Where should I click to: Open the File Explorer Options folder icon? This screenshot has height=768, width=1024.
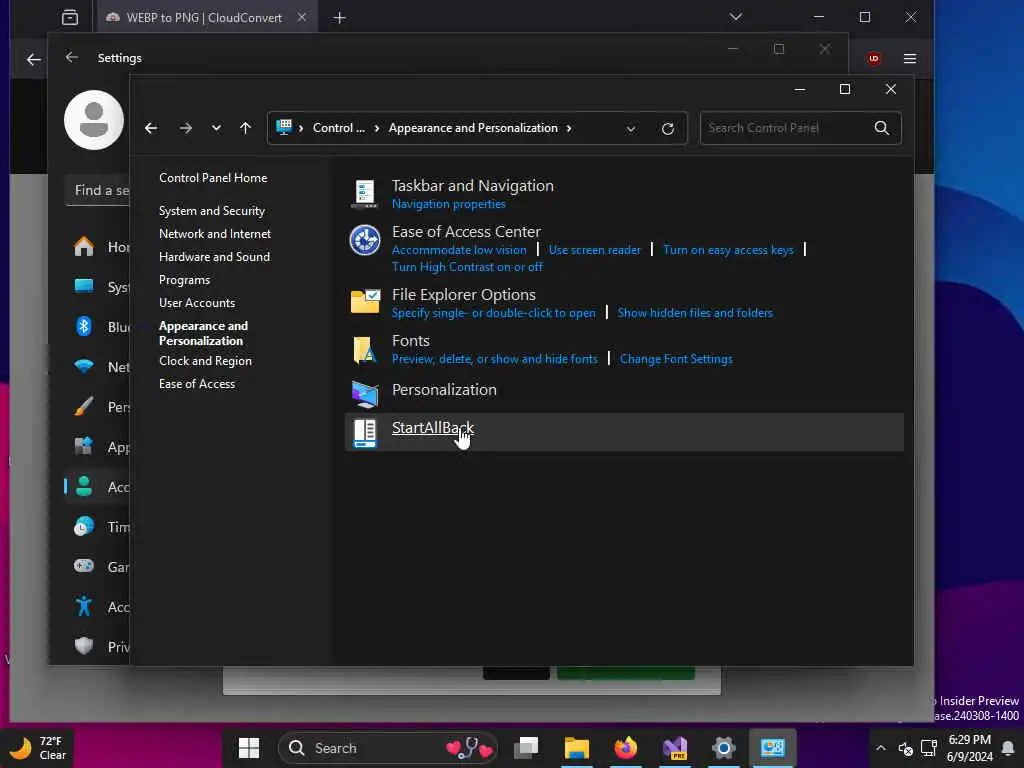[x=365, y=302]
